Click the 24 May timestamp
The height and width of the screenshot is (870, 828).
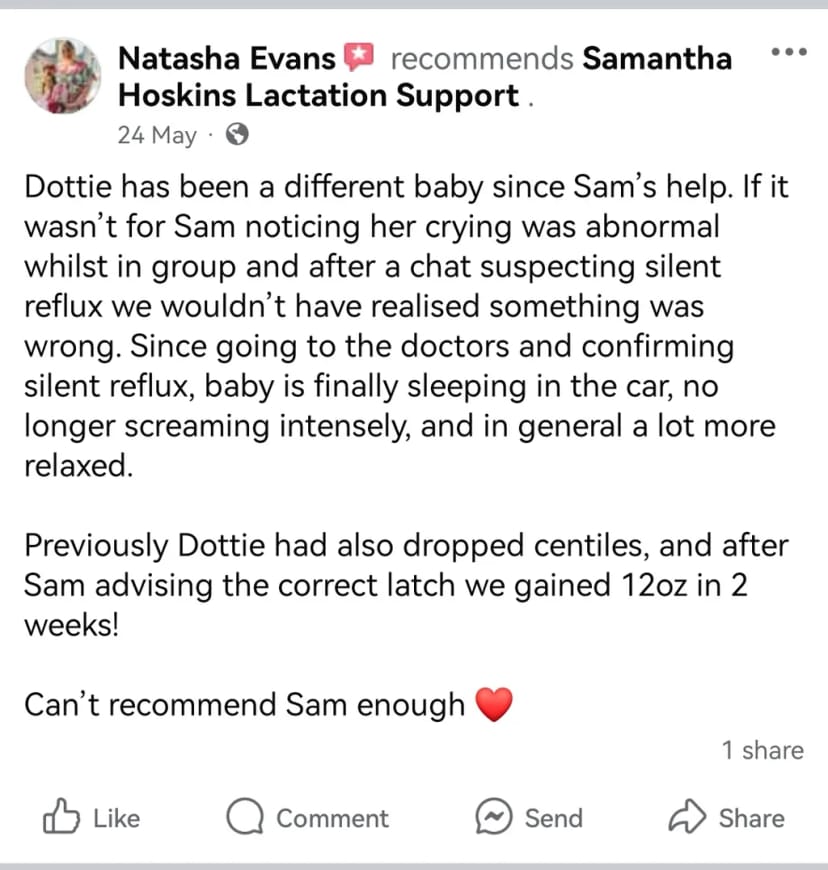click(157, 135)
